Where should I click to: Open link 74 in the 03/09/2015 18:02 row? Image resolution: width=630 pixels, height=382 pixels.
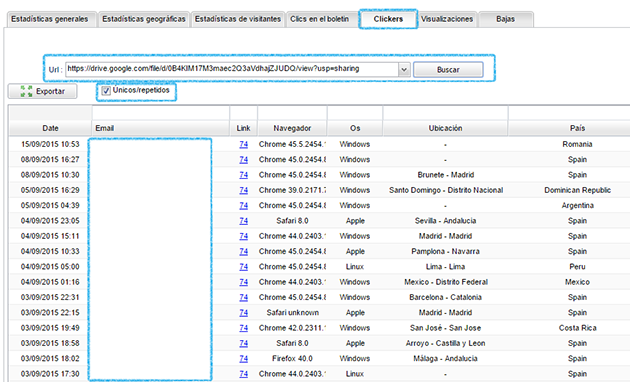(x=243, y=358)
